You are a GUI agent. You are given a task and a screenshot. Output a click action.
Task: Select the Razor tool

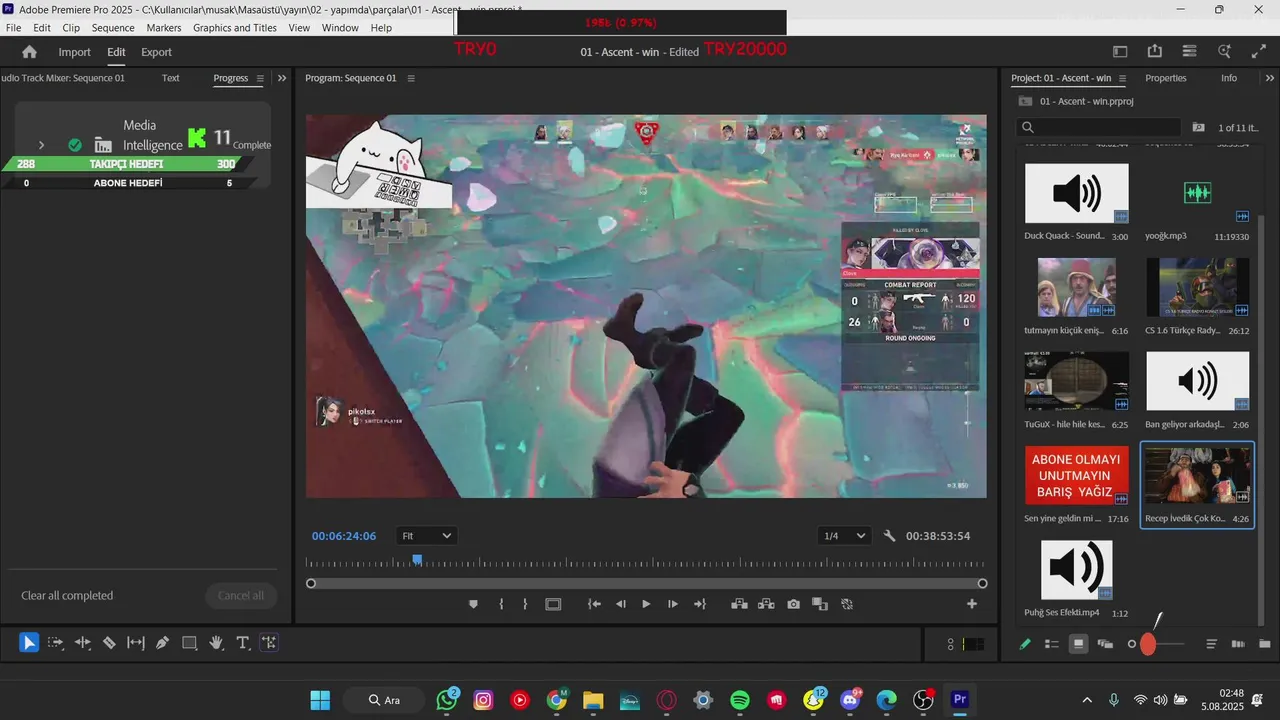coord(109,643)
